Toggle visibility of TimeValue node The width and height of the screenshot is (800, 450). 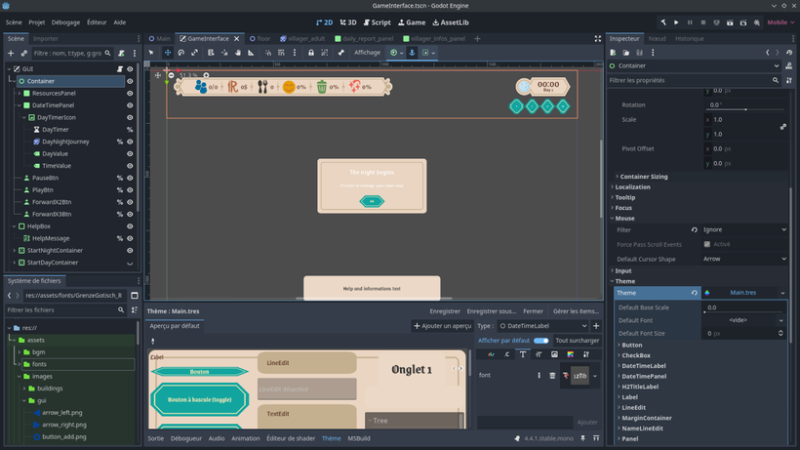pyautogui.click(x=130, y=166)
